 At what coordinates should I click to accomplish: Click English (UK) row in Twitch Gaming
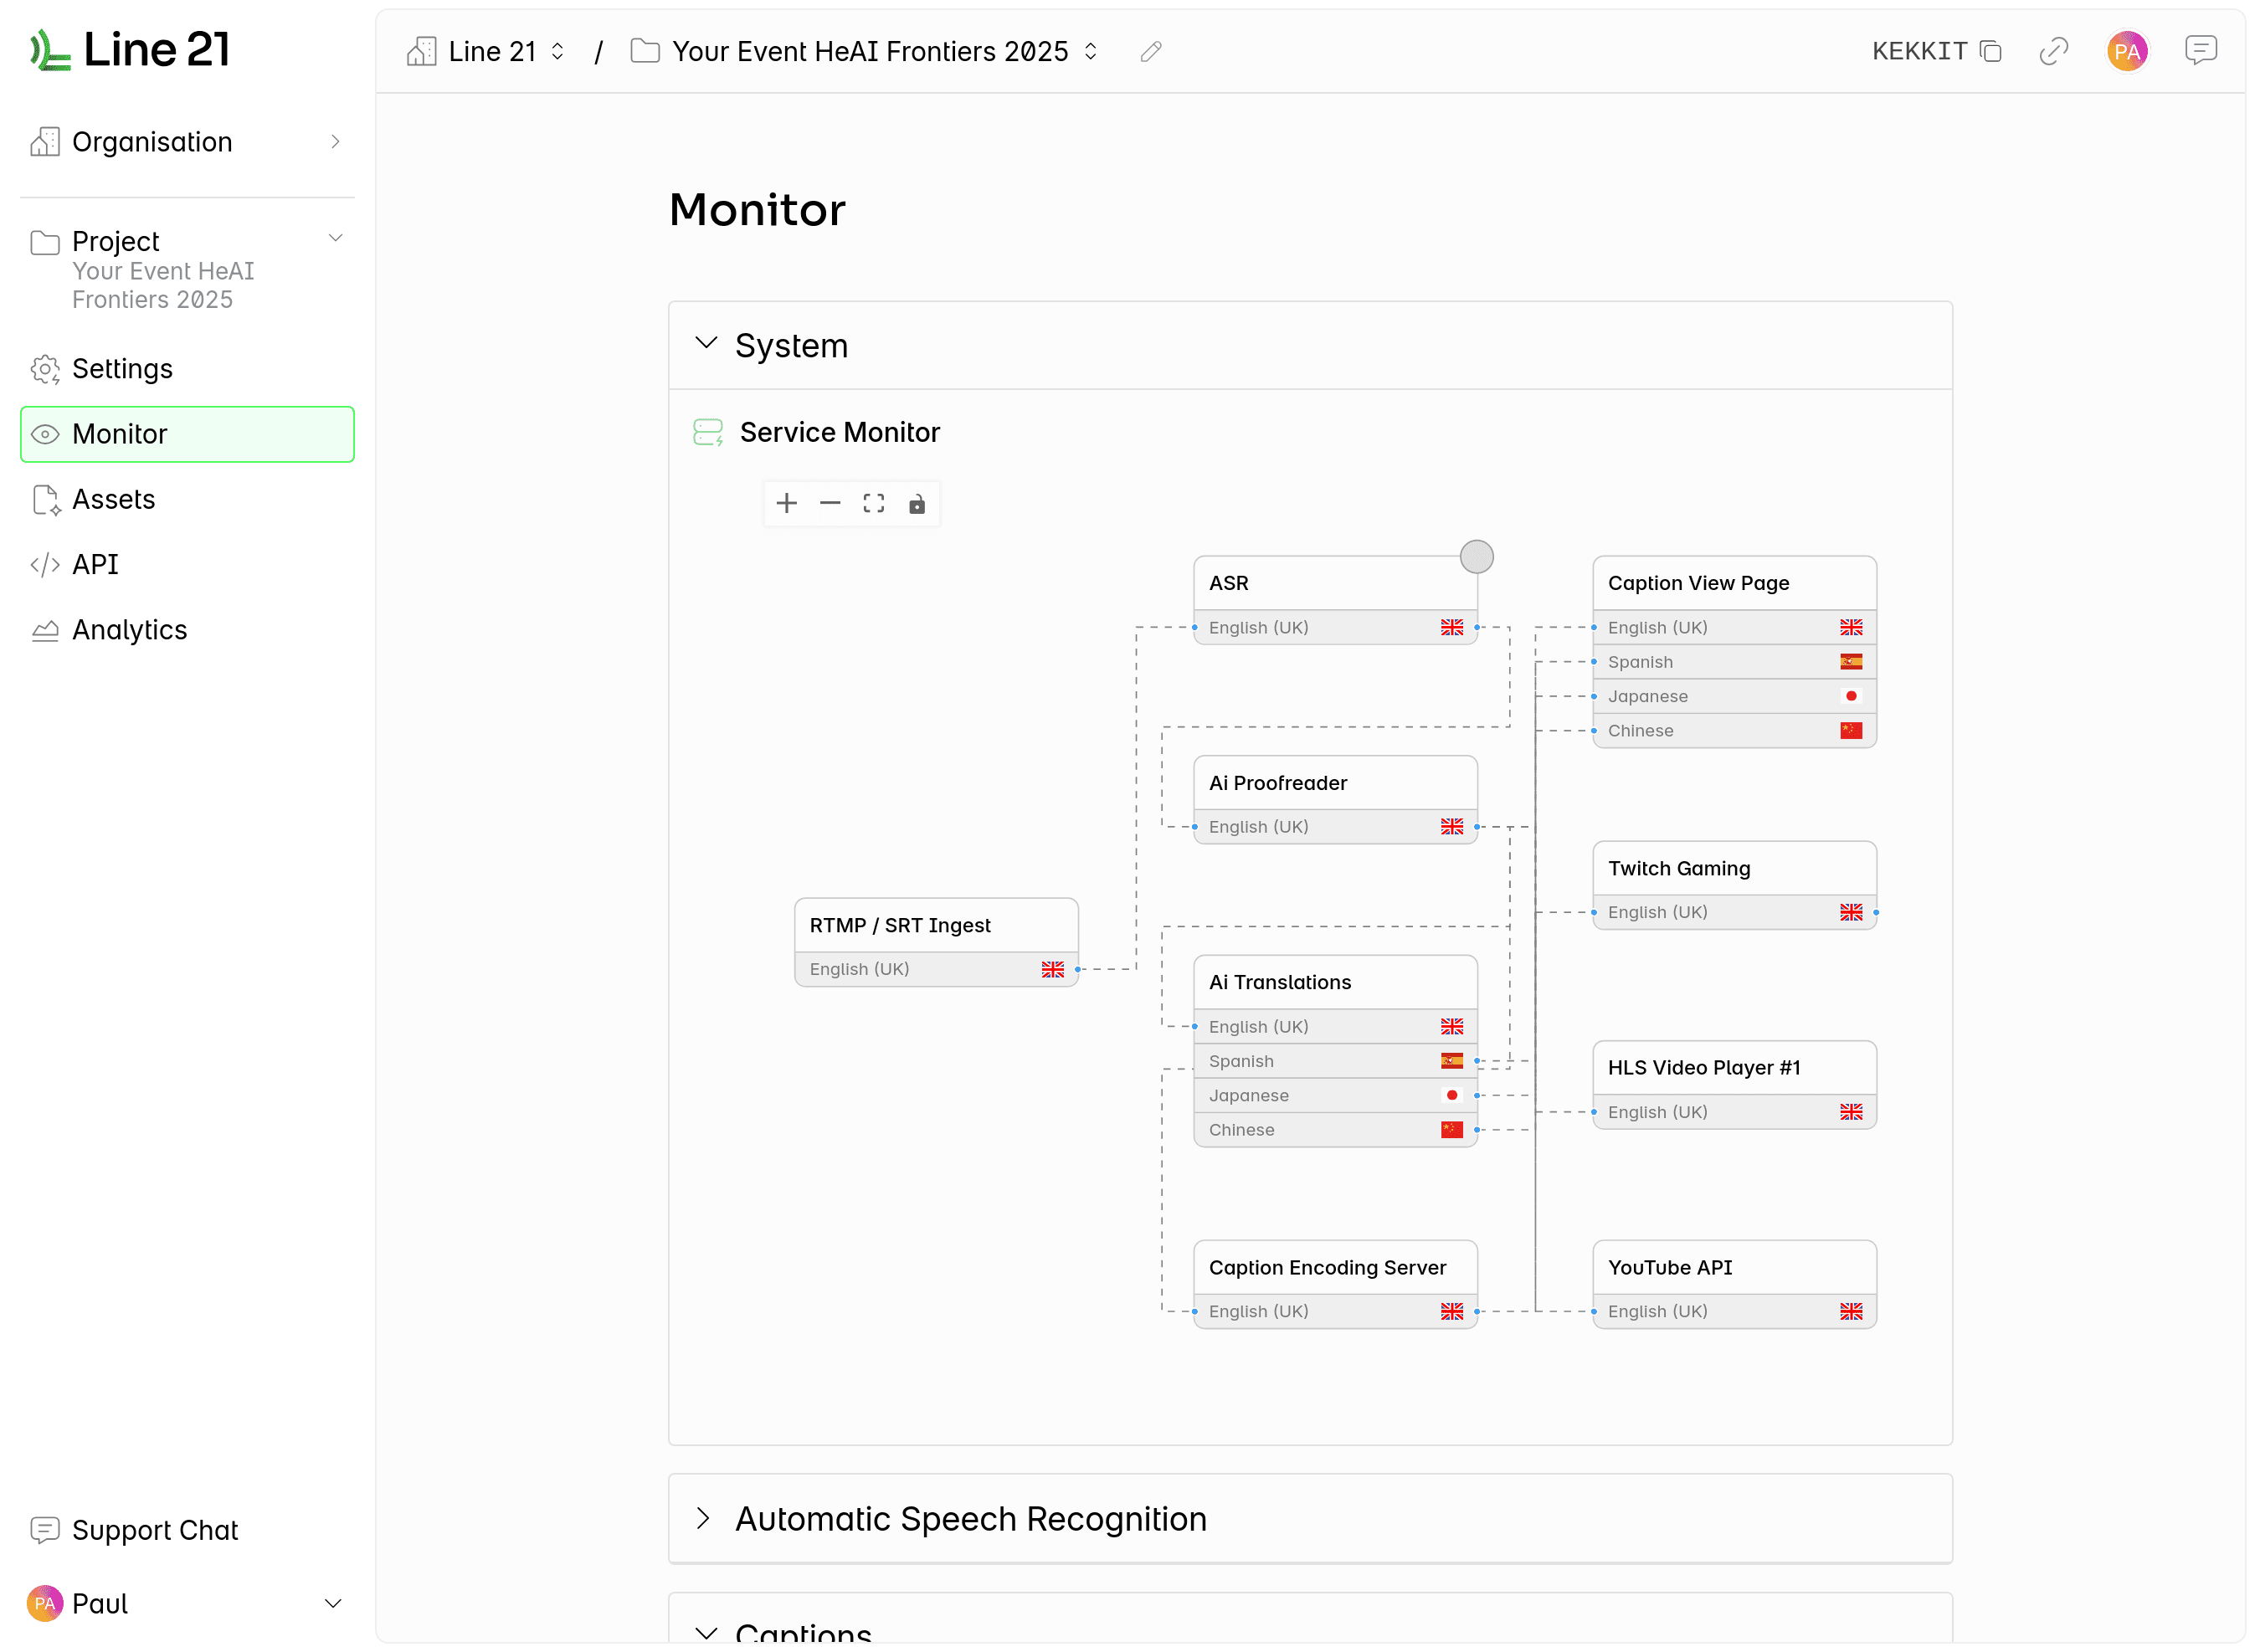[x=1734, y=912]
